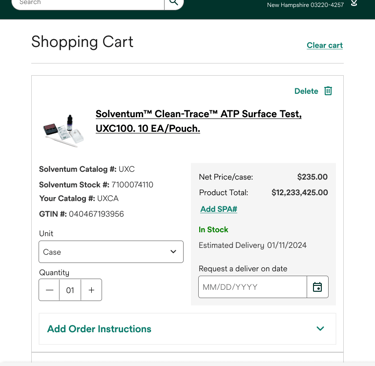Click the location arrow icon beside the address
The image size is (375, 366).
[354, 3]
